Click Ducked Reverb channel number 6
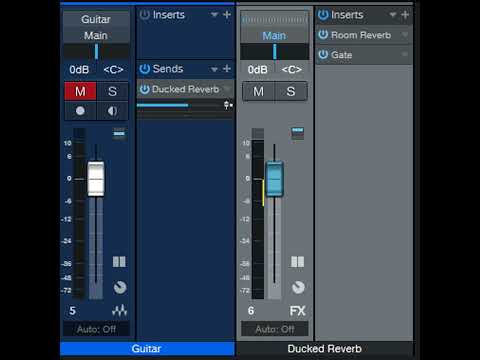 (x=251, y=311)
